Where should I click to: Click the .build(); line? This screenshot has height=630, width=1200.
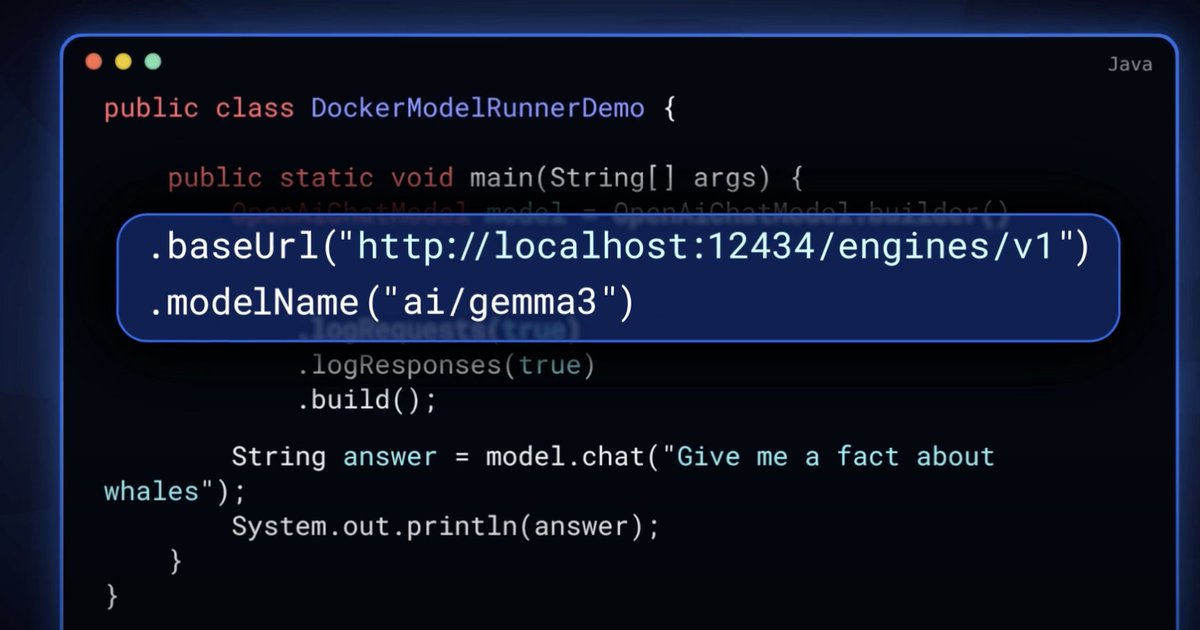pyautogui.click(x=367, y=401)
